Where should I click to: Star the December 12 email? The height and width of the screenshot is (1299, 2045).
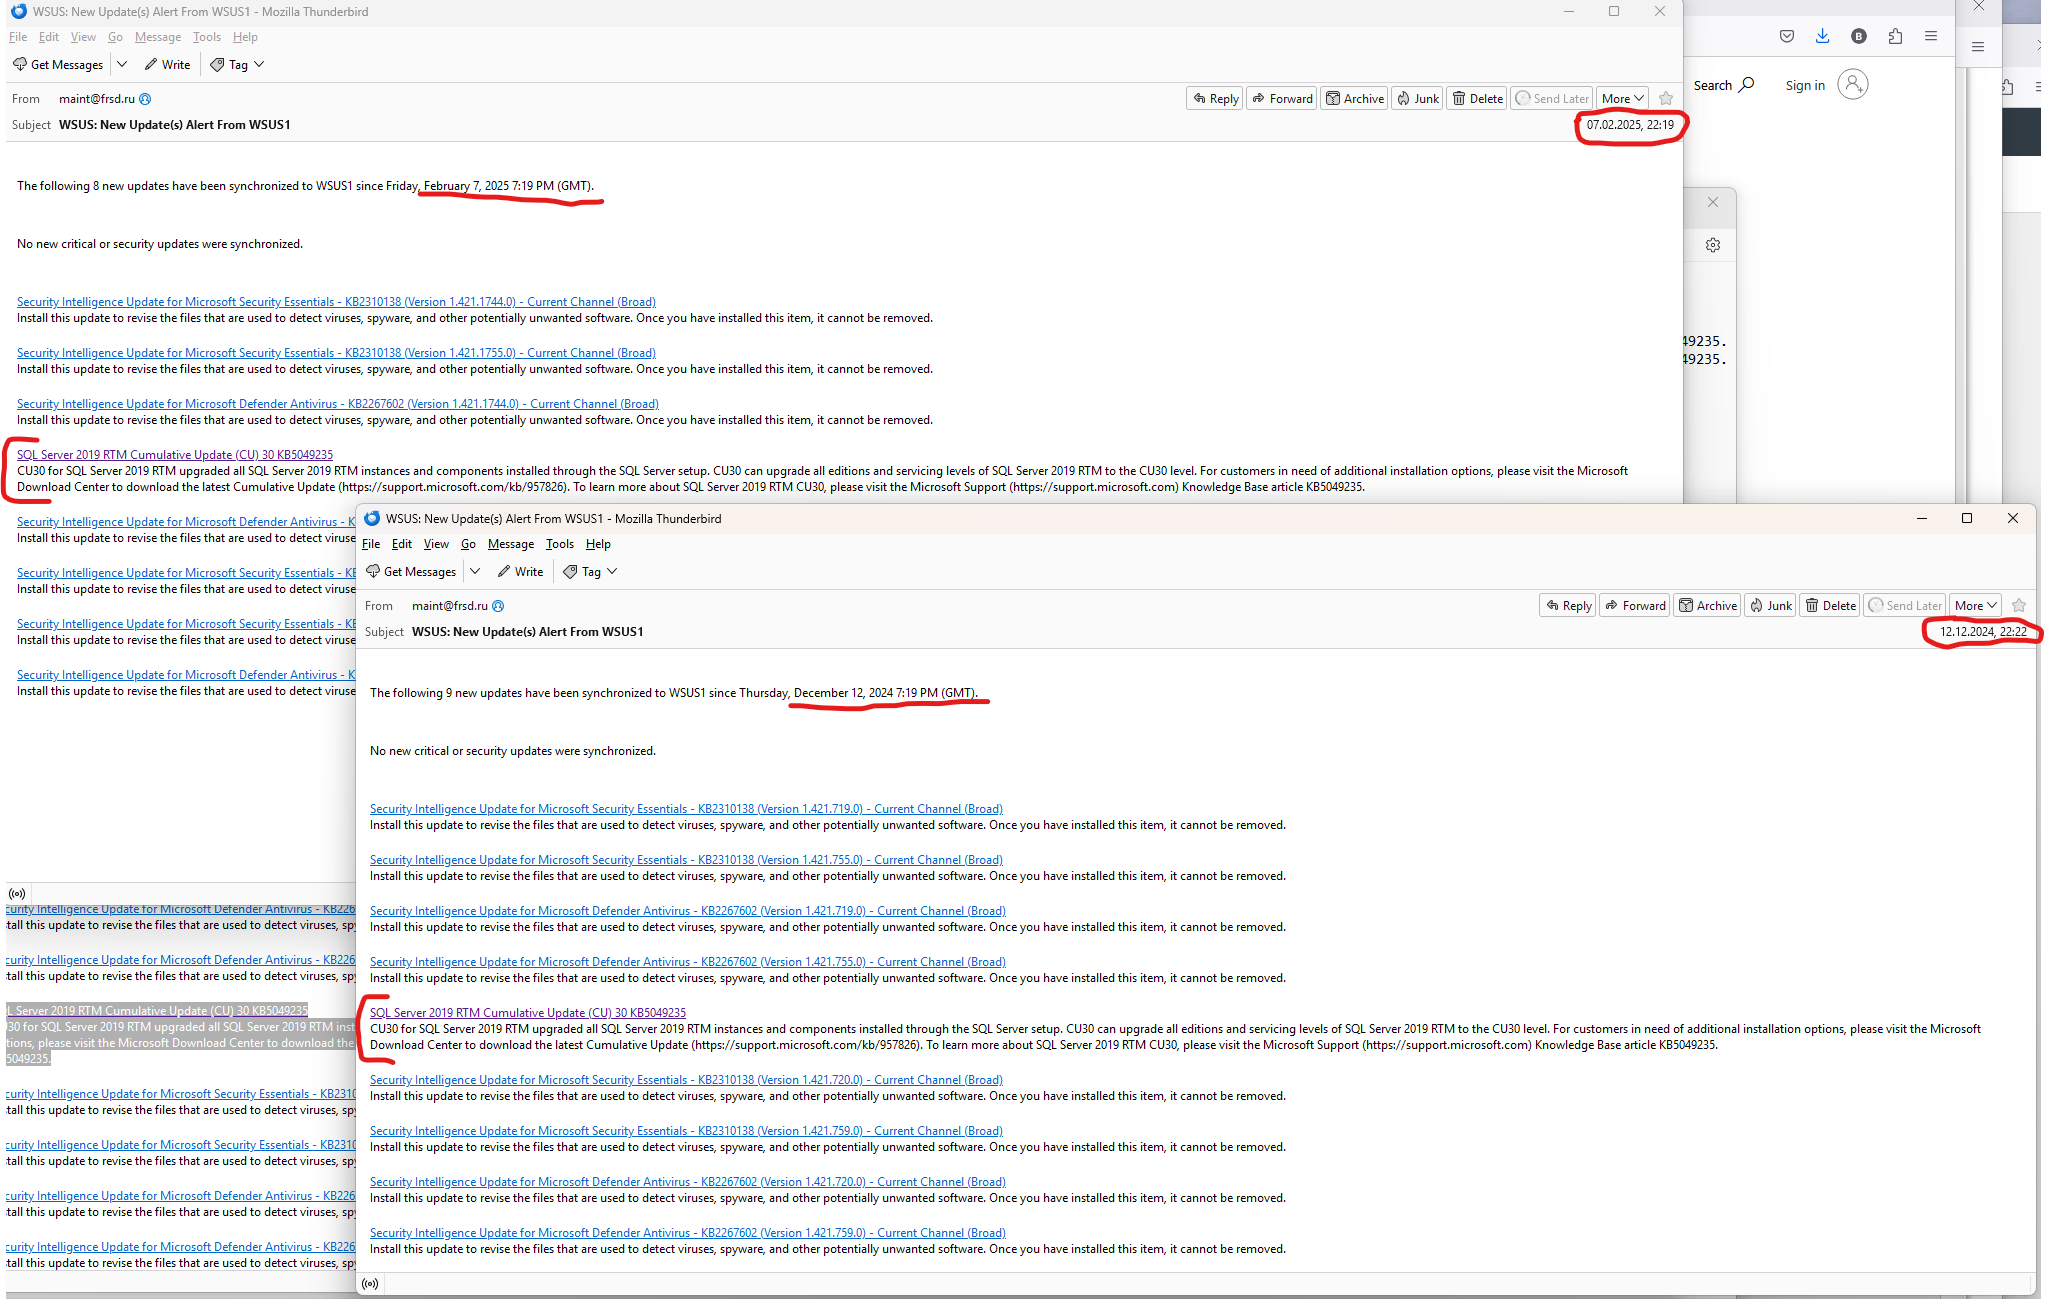point(2018,605)
